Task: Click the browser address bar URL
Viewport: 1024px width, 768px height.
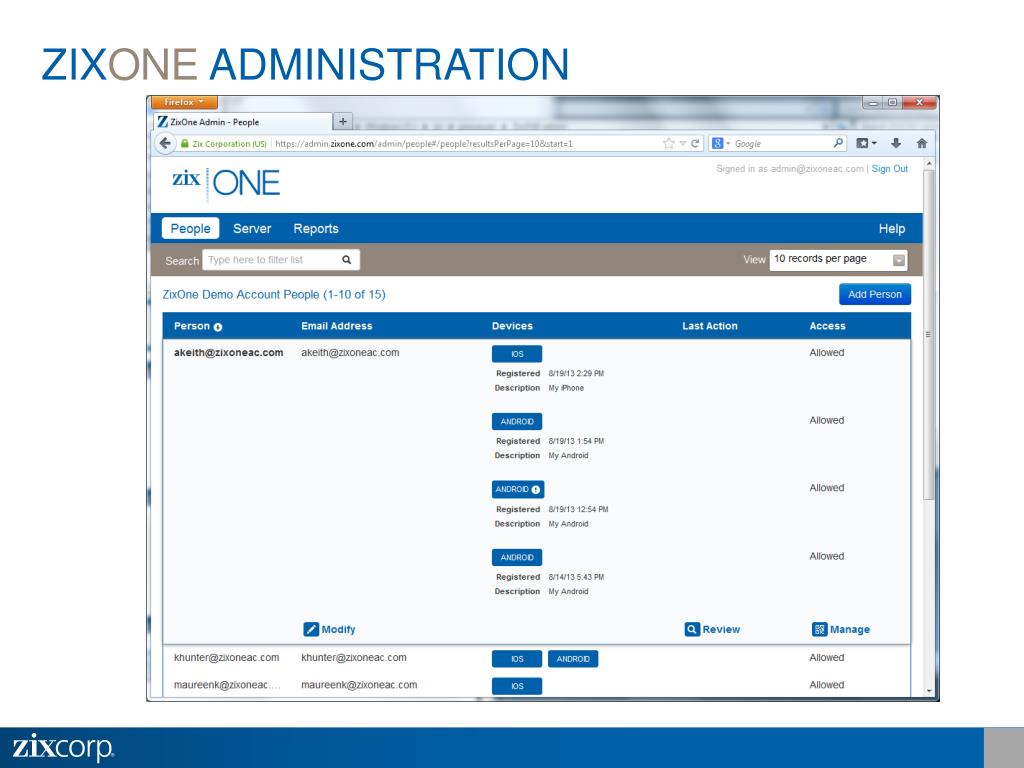Action: (x=423, y=144)
